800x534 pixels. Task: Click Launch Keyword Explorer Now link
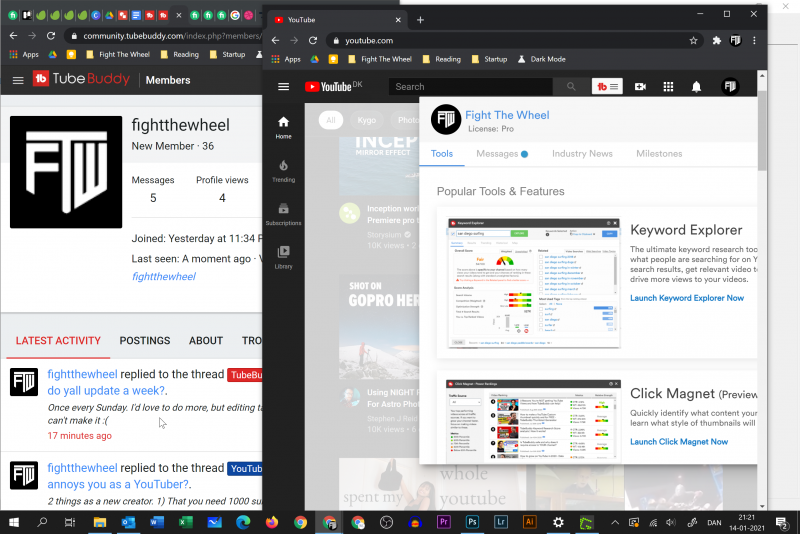coord(686,298)
